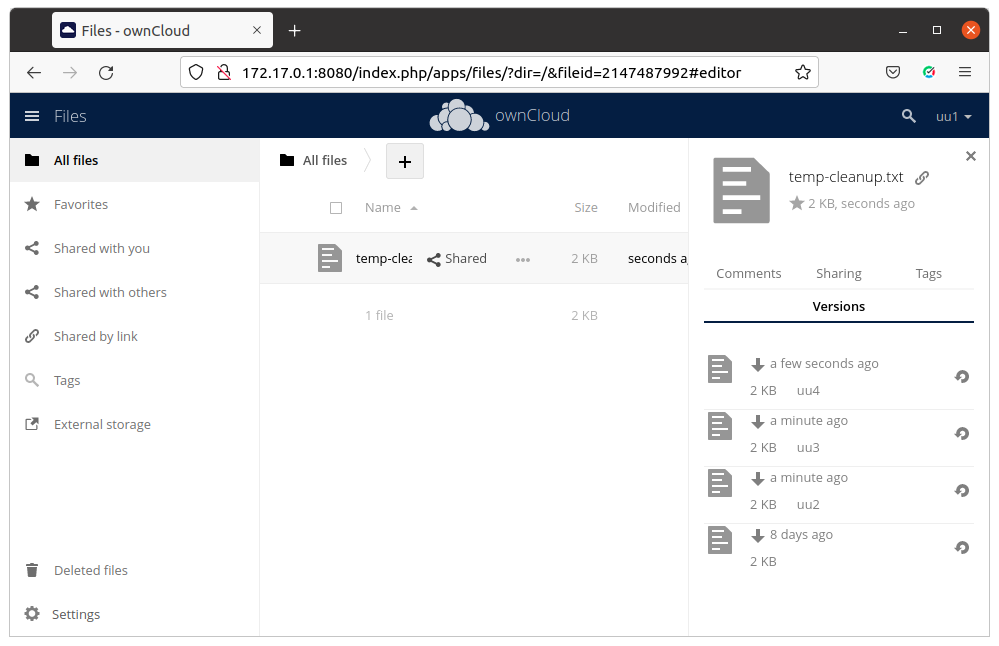Expand the uu1 user menu
The width and height of the screenshot is (999, 646).
[953, 117]
